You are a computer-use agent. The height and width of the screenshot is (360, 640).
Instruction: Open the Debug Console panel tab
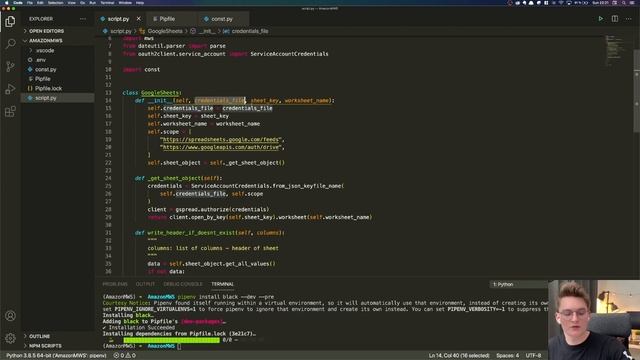182,284
